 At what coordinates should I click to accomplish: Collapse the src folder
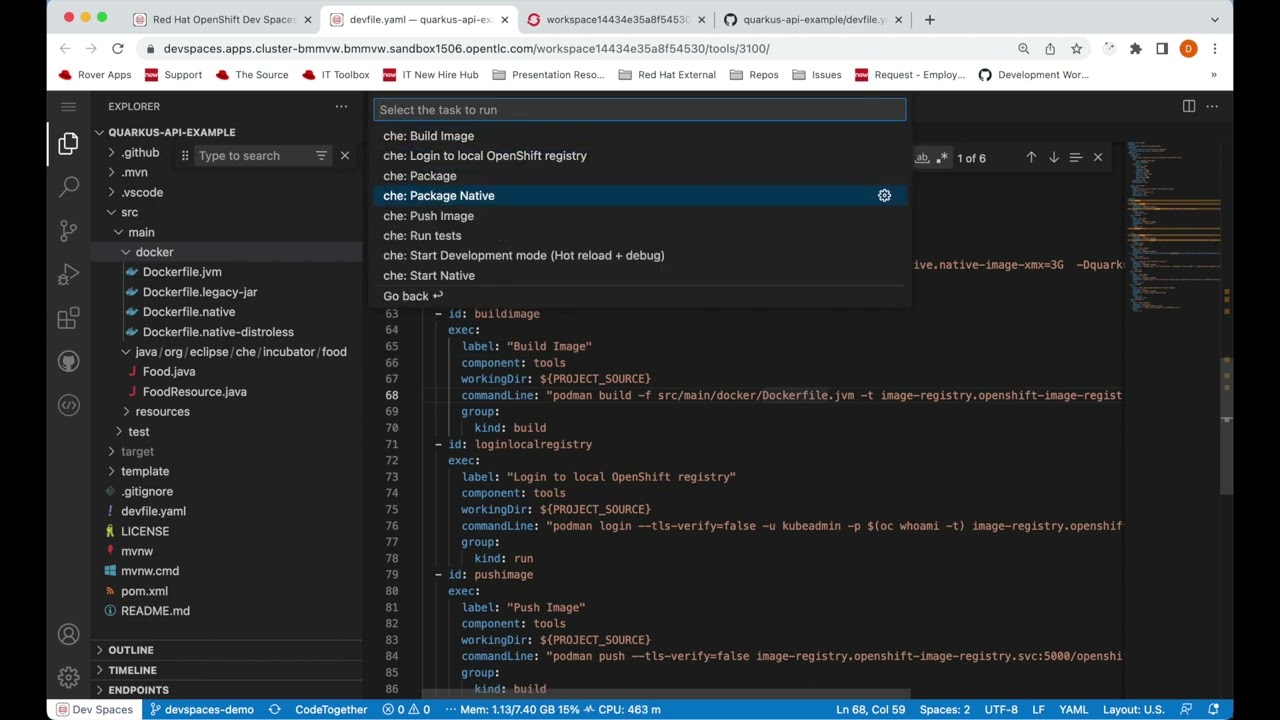click(130, 212)
